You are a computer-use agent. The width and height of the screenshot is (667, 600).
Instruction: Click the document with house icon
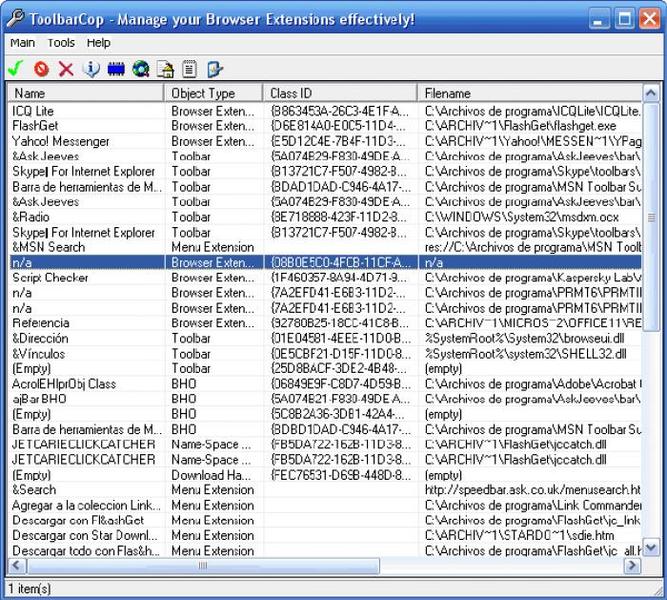tap(165, 69)
